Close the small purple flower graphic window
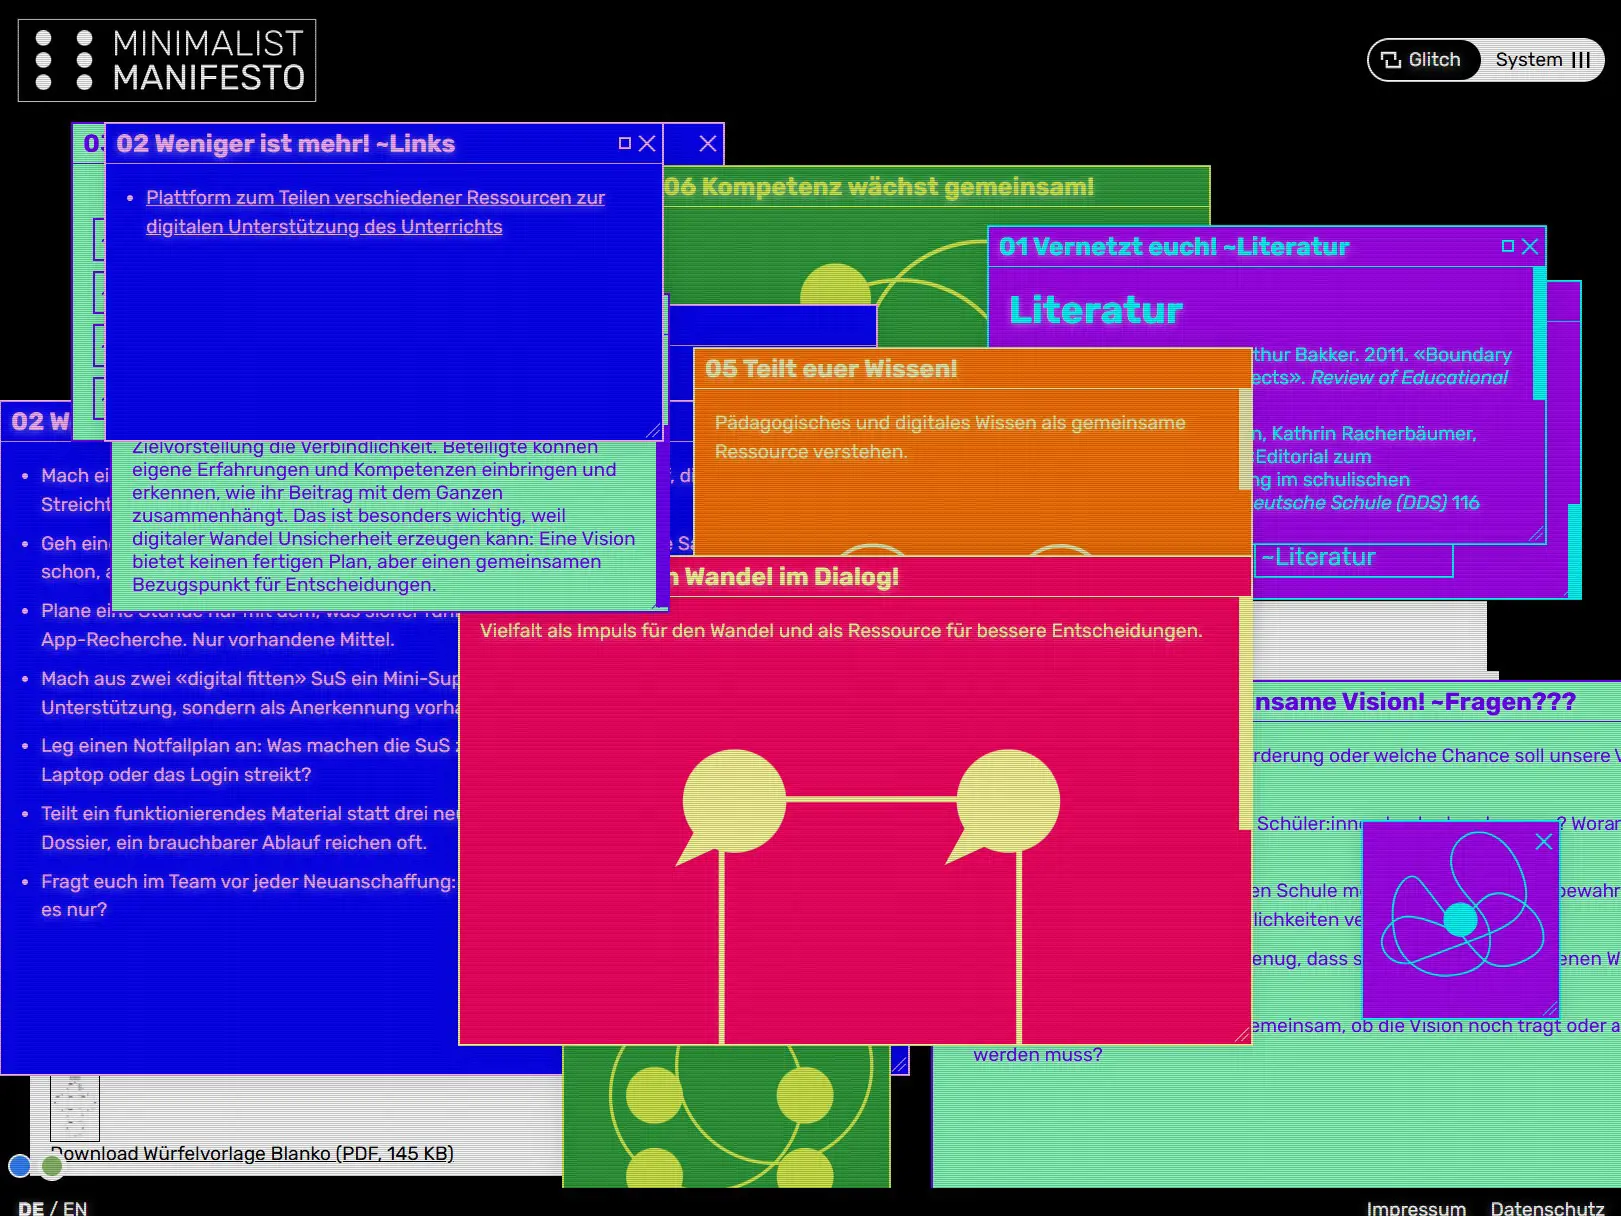The height and width of the screenshot is (1216, 1621). pyautogui.click(x=1544, y=842)
